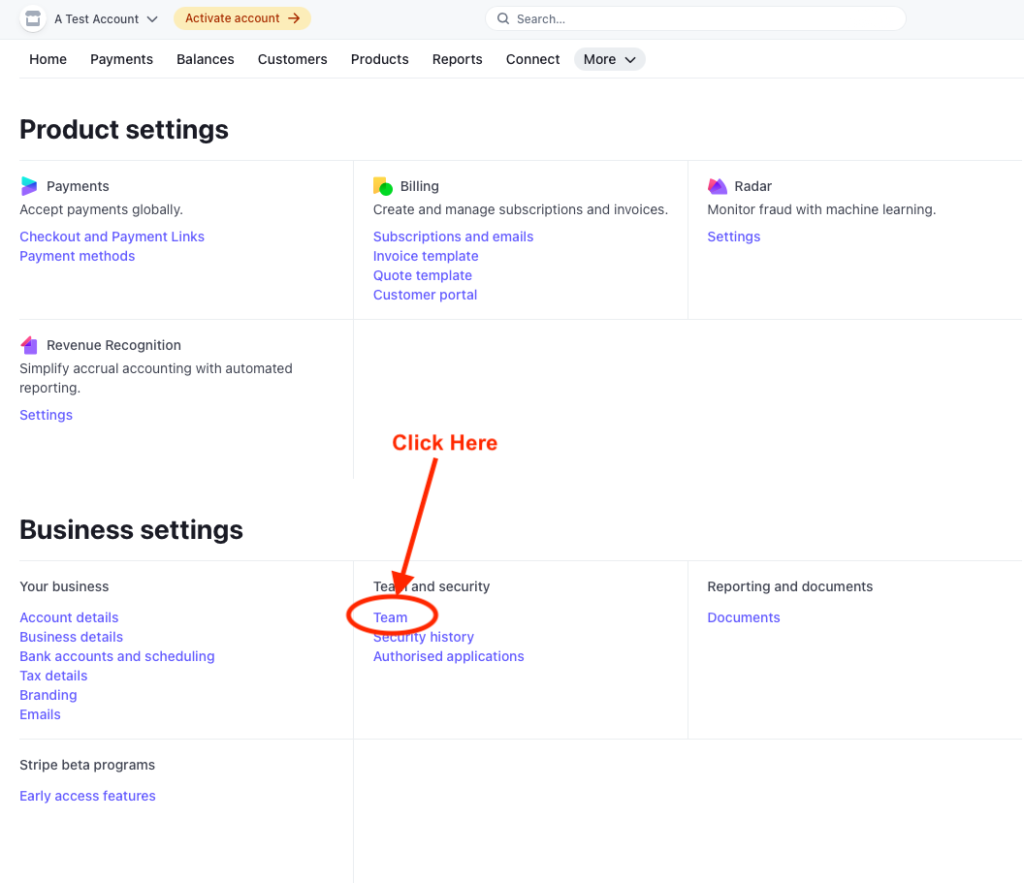Open the More navigation dropdown
The image size is (1024, 883).
609,59
